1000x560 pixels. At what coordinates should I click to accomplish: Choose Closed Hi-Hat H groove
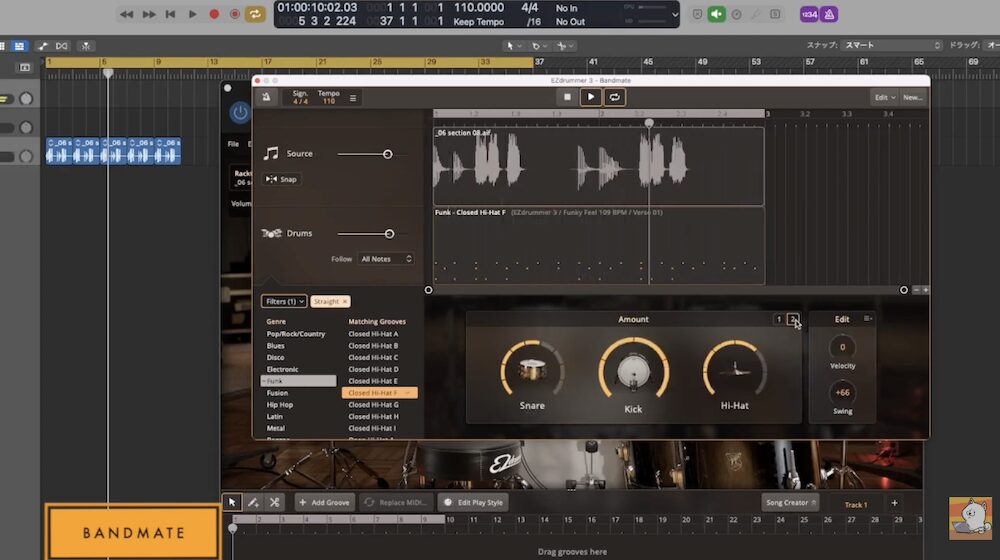click(x=373, y=416)
